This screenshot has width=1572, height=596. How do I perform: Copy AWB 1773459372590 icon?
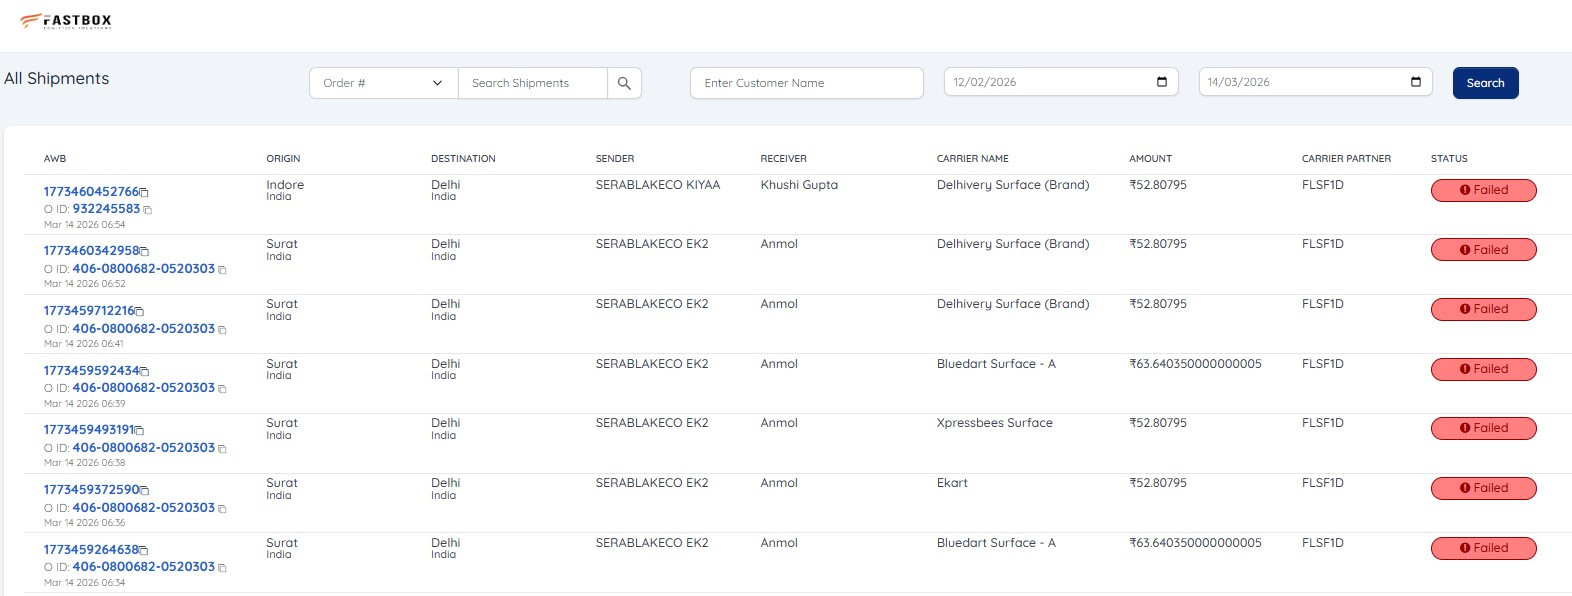coord(144,490)
